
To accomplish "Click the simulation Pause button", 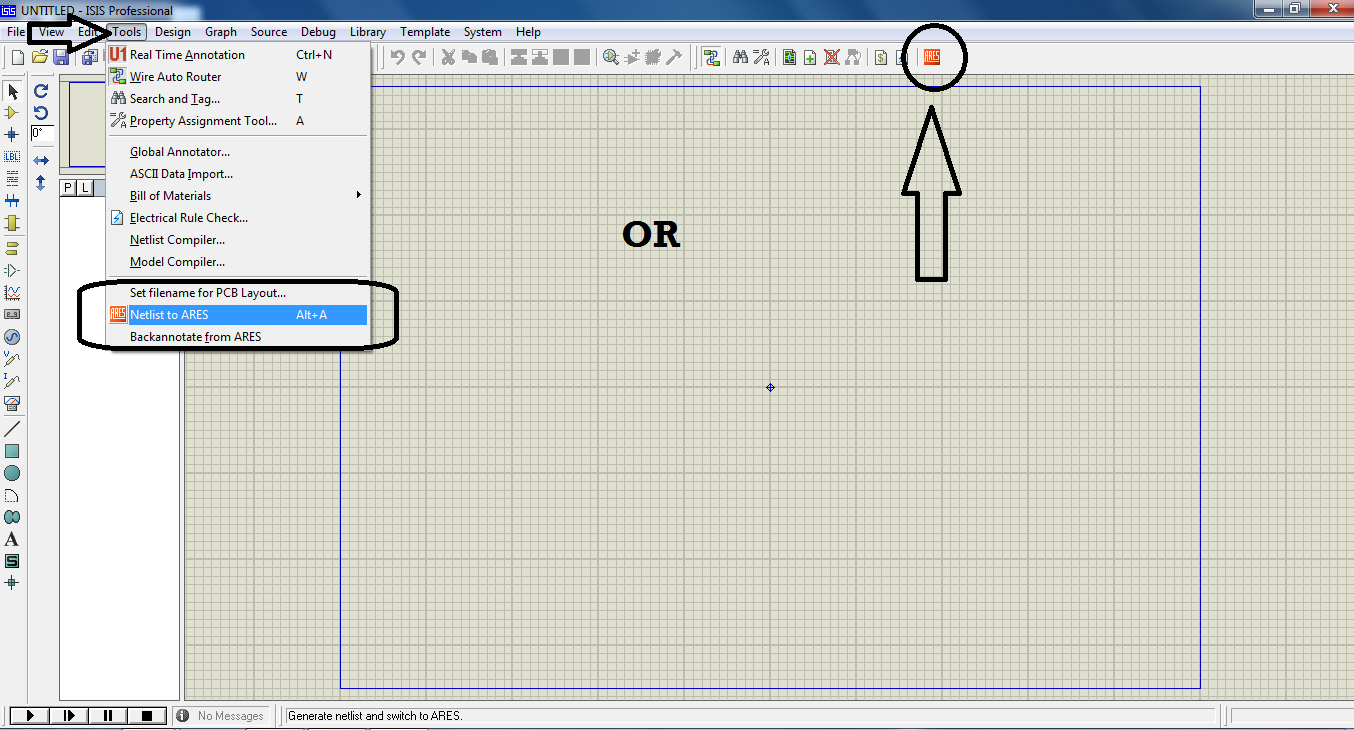I will (107, 715).
